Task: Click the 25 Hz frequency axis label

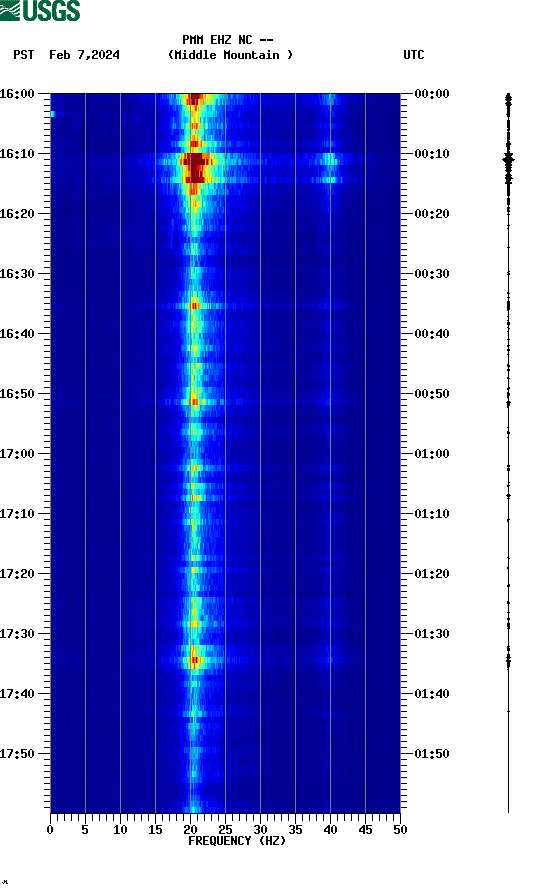Action: coord(225,830)
